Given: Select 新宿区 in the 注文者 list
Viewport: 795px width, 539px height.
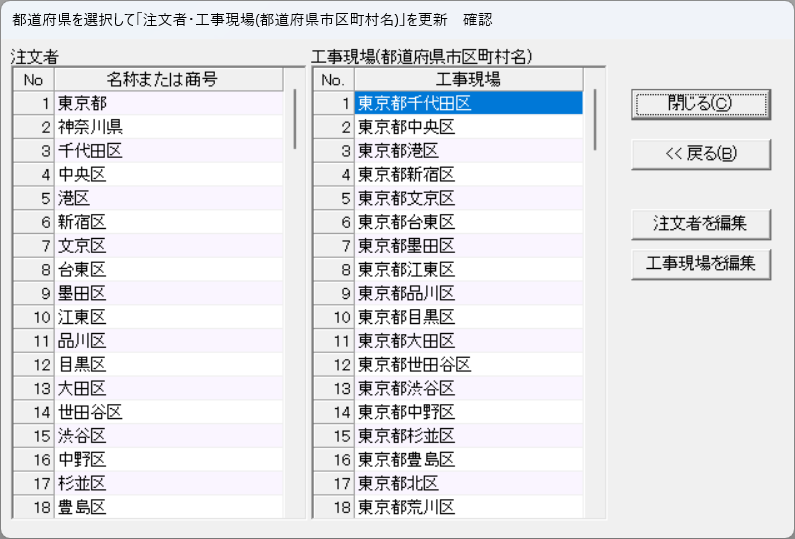Looking at the screenshot, I should (168, 223).
